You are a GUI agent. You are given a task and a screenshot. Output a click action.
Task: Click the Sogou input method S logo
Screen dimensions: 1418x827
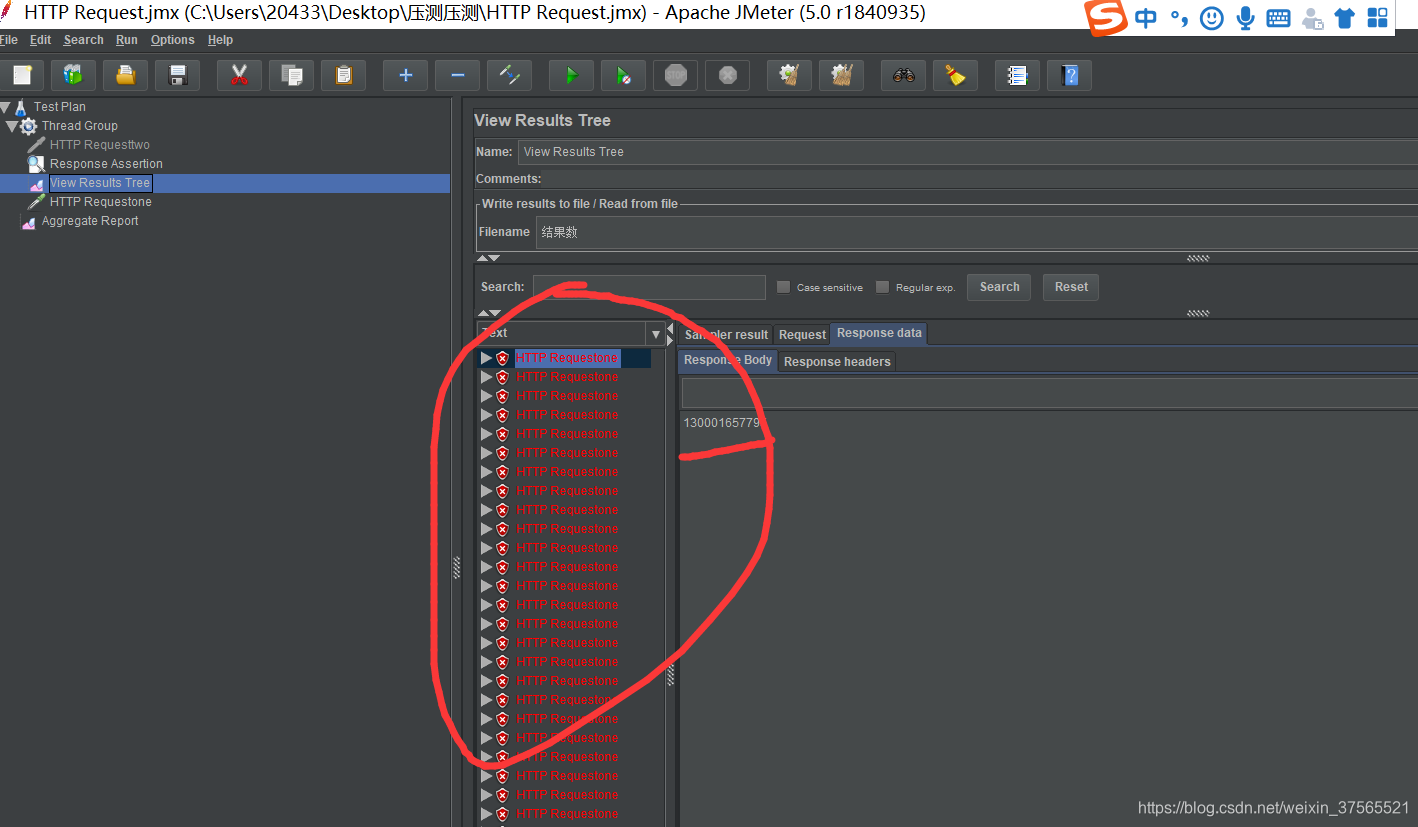pyautogui.click(x=1107, y=17)
